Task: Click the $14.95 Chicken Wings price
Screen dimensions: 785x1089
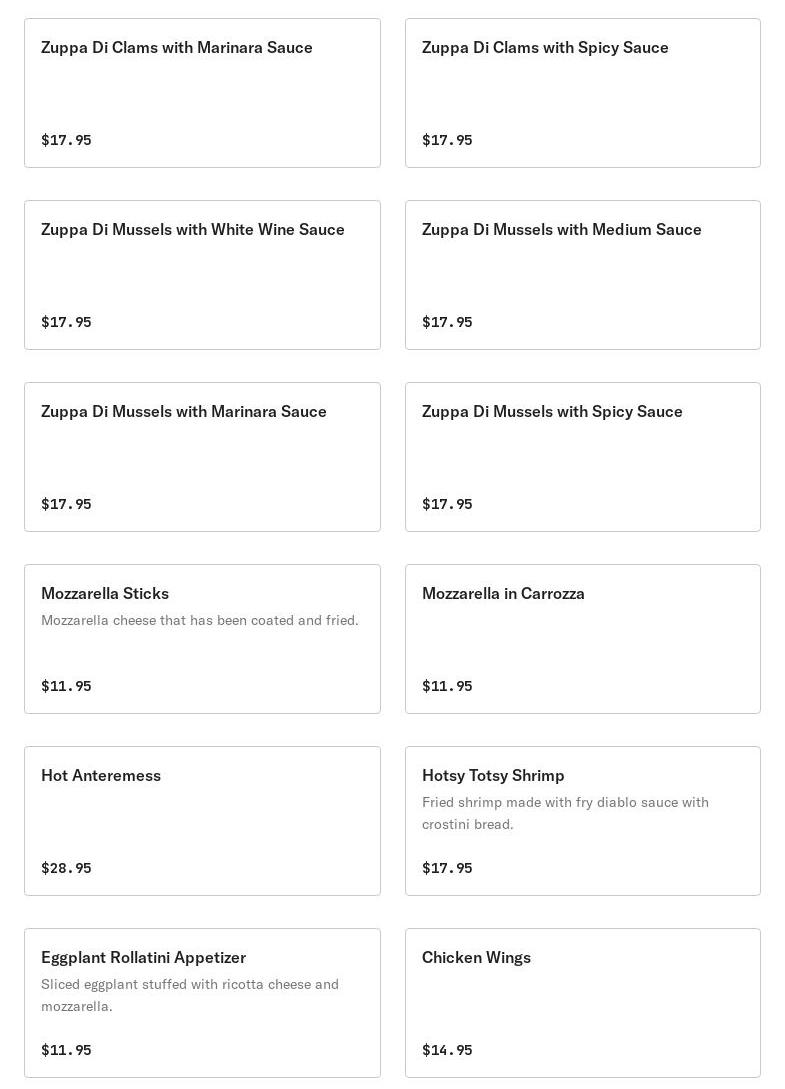Action: tap(447, 1050)
